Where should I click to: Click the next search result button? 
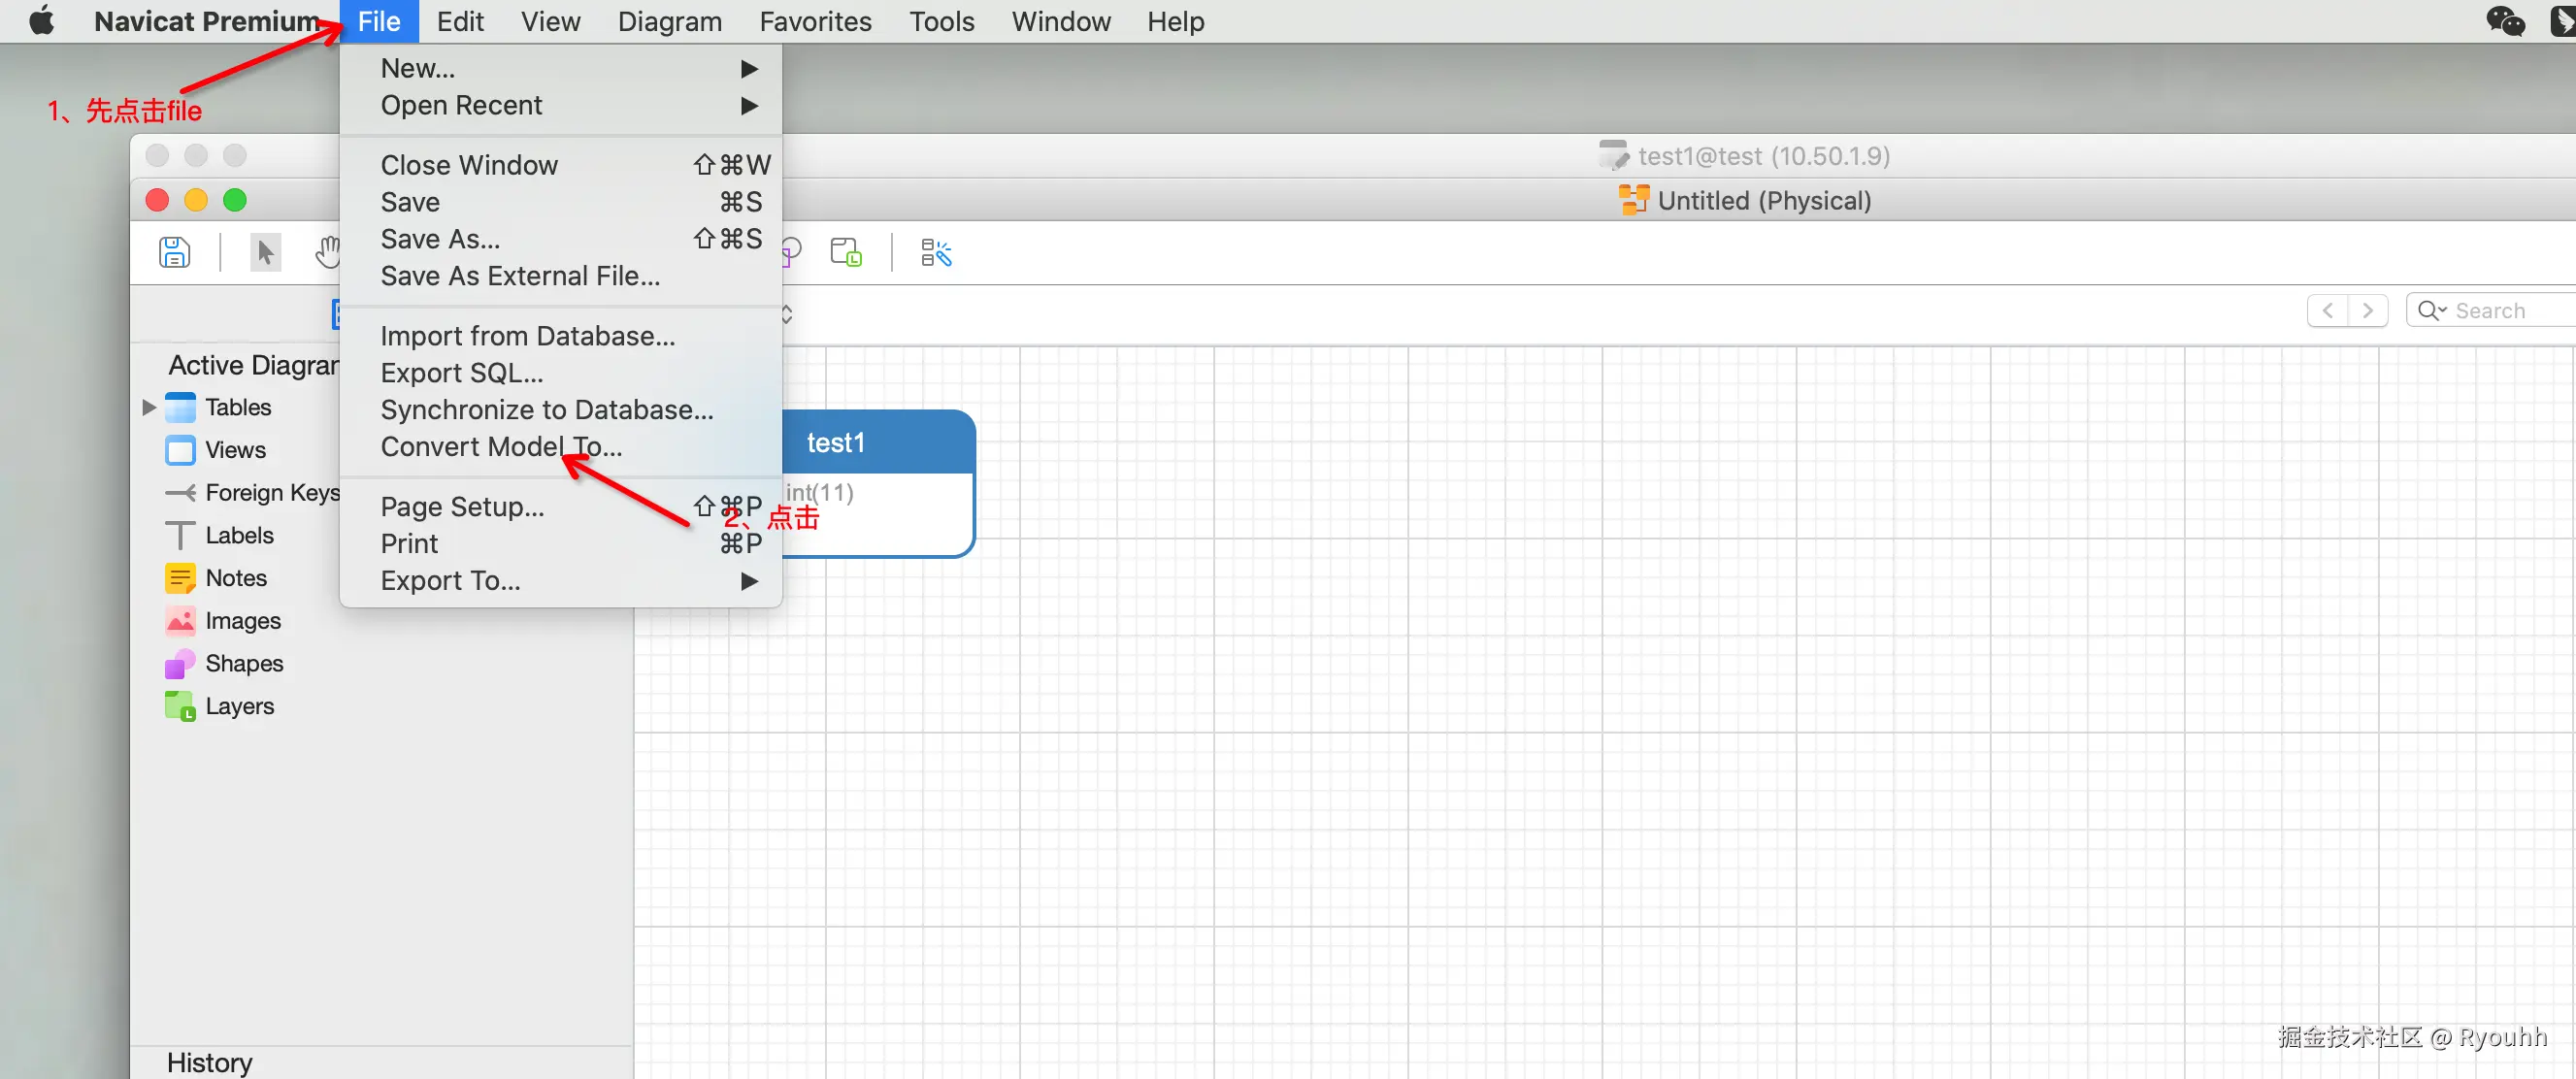click(x=2367, y=310)
